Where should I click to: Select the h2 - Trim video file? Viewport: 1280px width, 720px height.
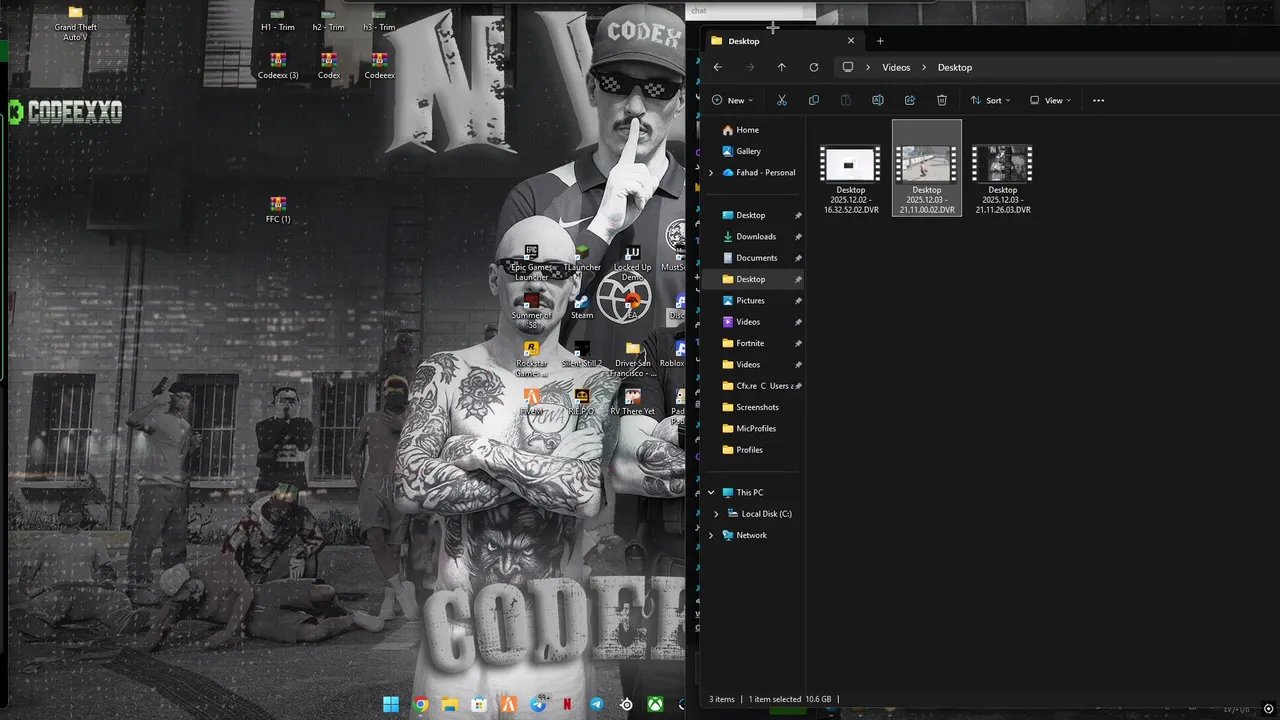pyautogui.click(x=329, y=20)
